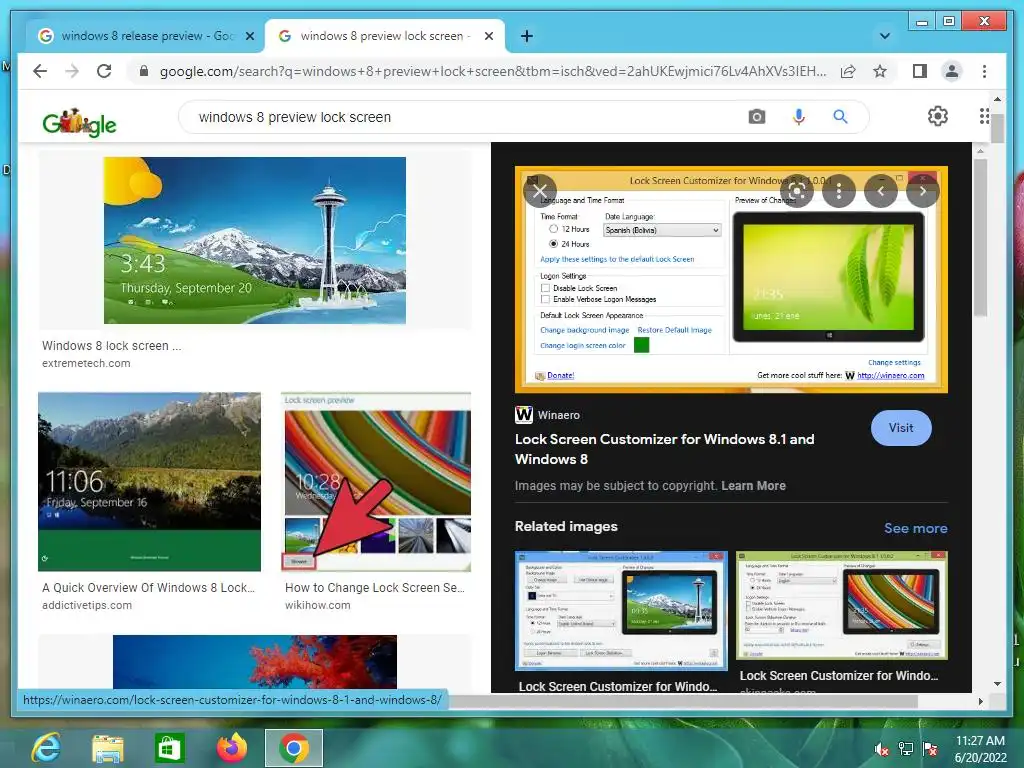Close the image preview panel
Screen dimensions: 1024x768
539,191
